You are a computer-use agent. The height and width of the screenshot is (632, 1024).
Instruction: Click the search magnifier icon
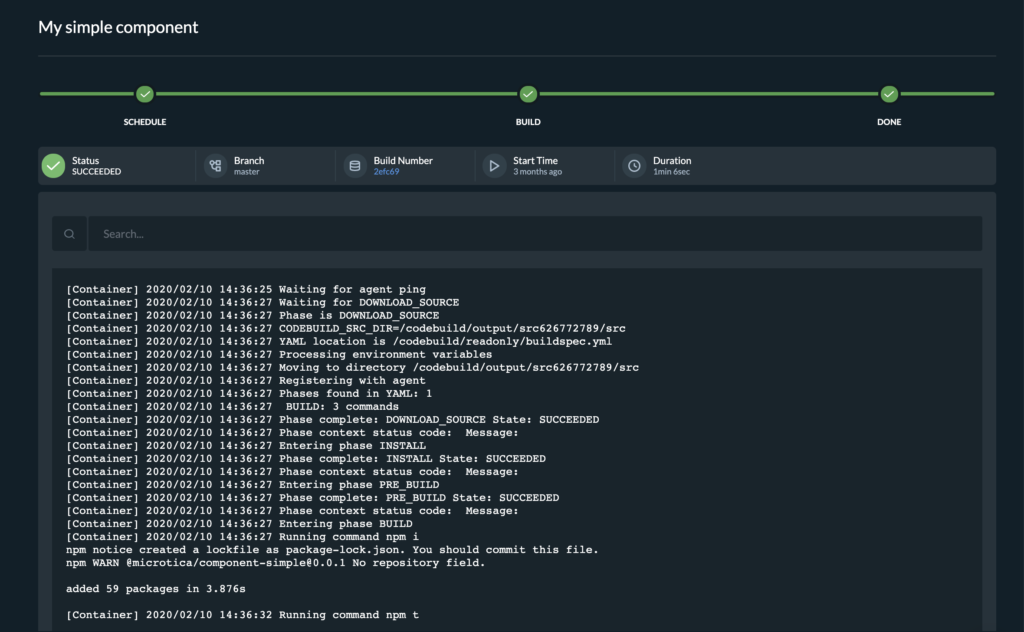pos(69,234)
